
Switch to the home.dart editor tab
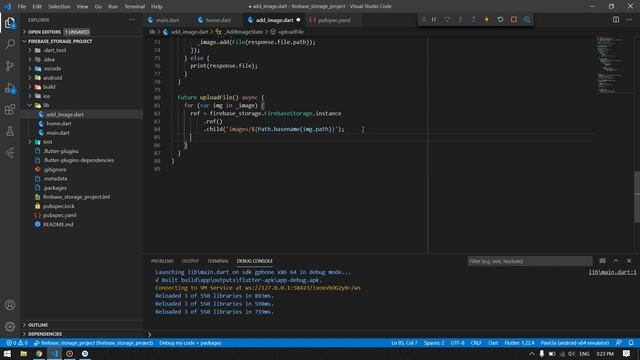pos(218,20)
